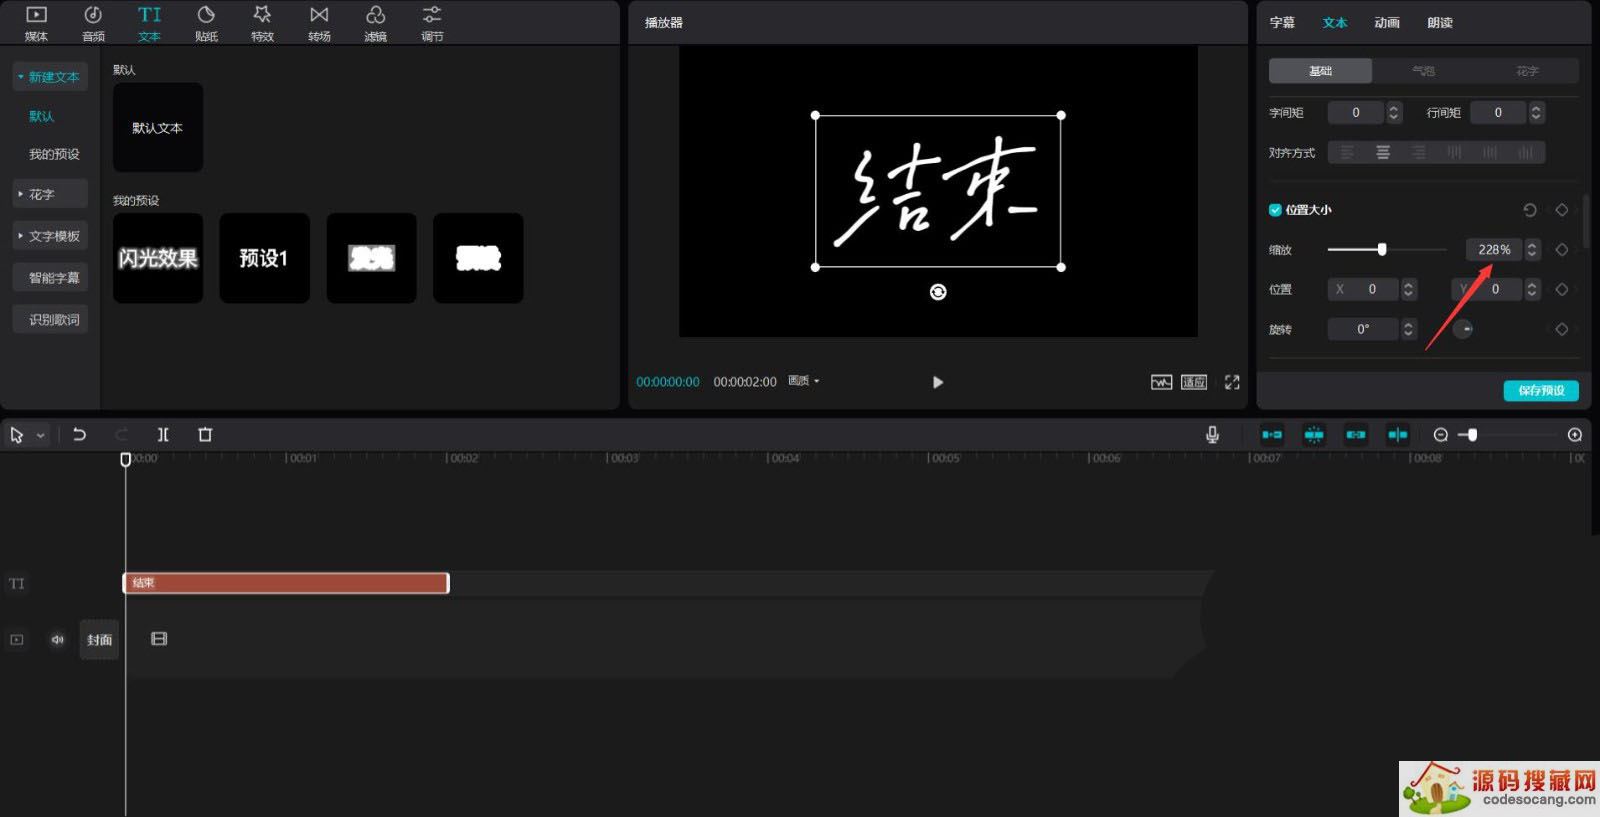The width and height of the screenshot is (1600, 817).
Task: Open 智能字幕 smart subtitles
Action: click(50, 277)
